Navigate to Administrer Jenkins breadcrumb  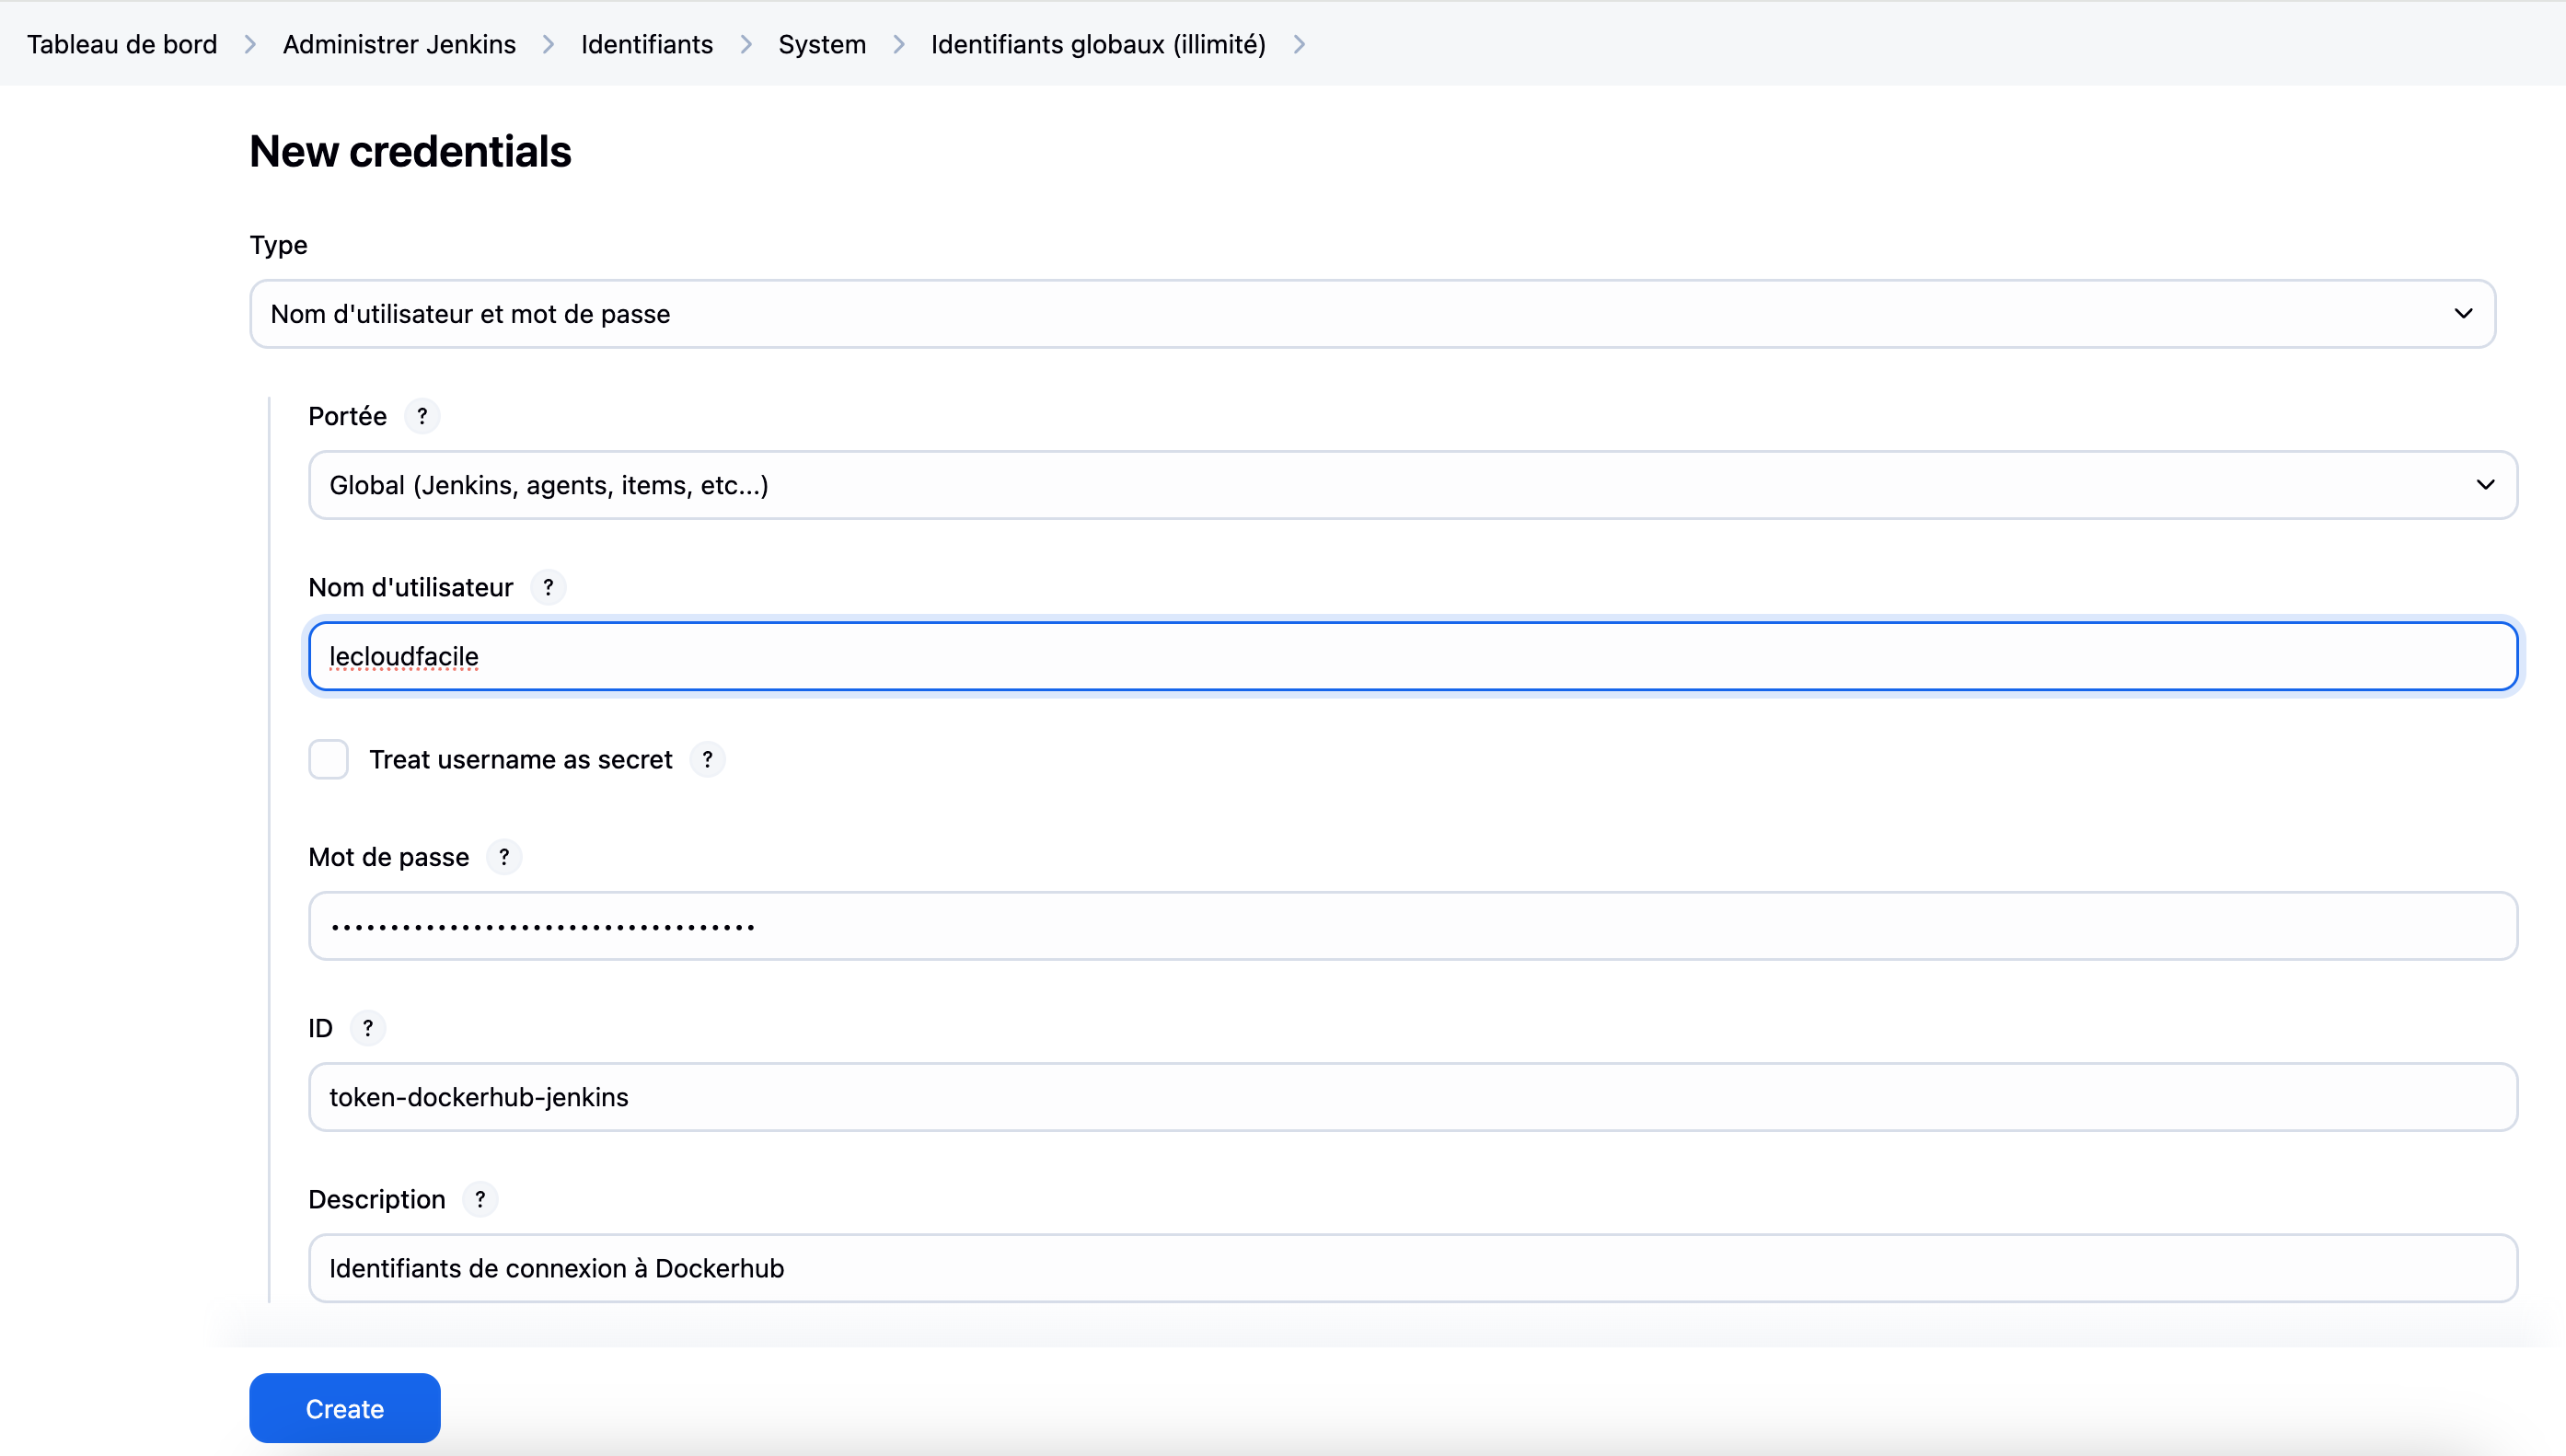(399, 45)
